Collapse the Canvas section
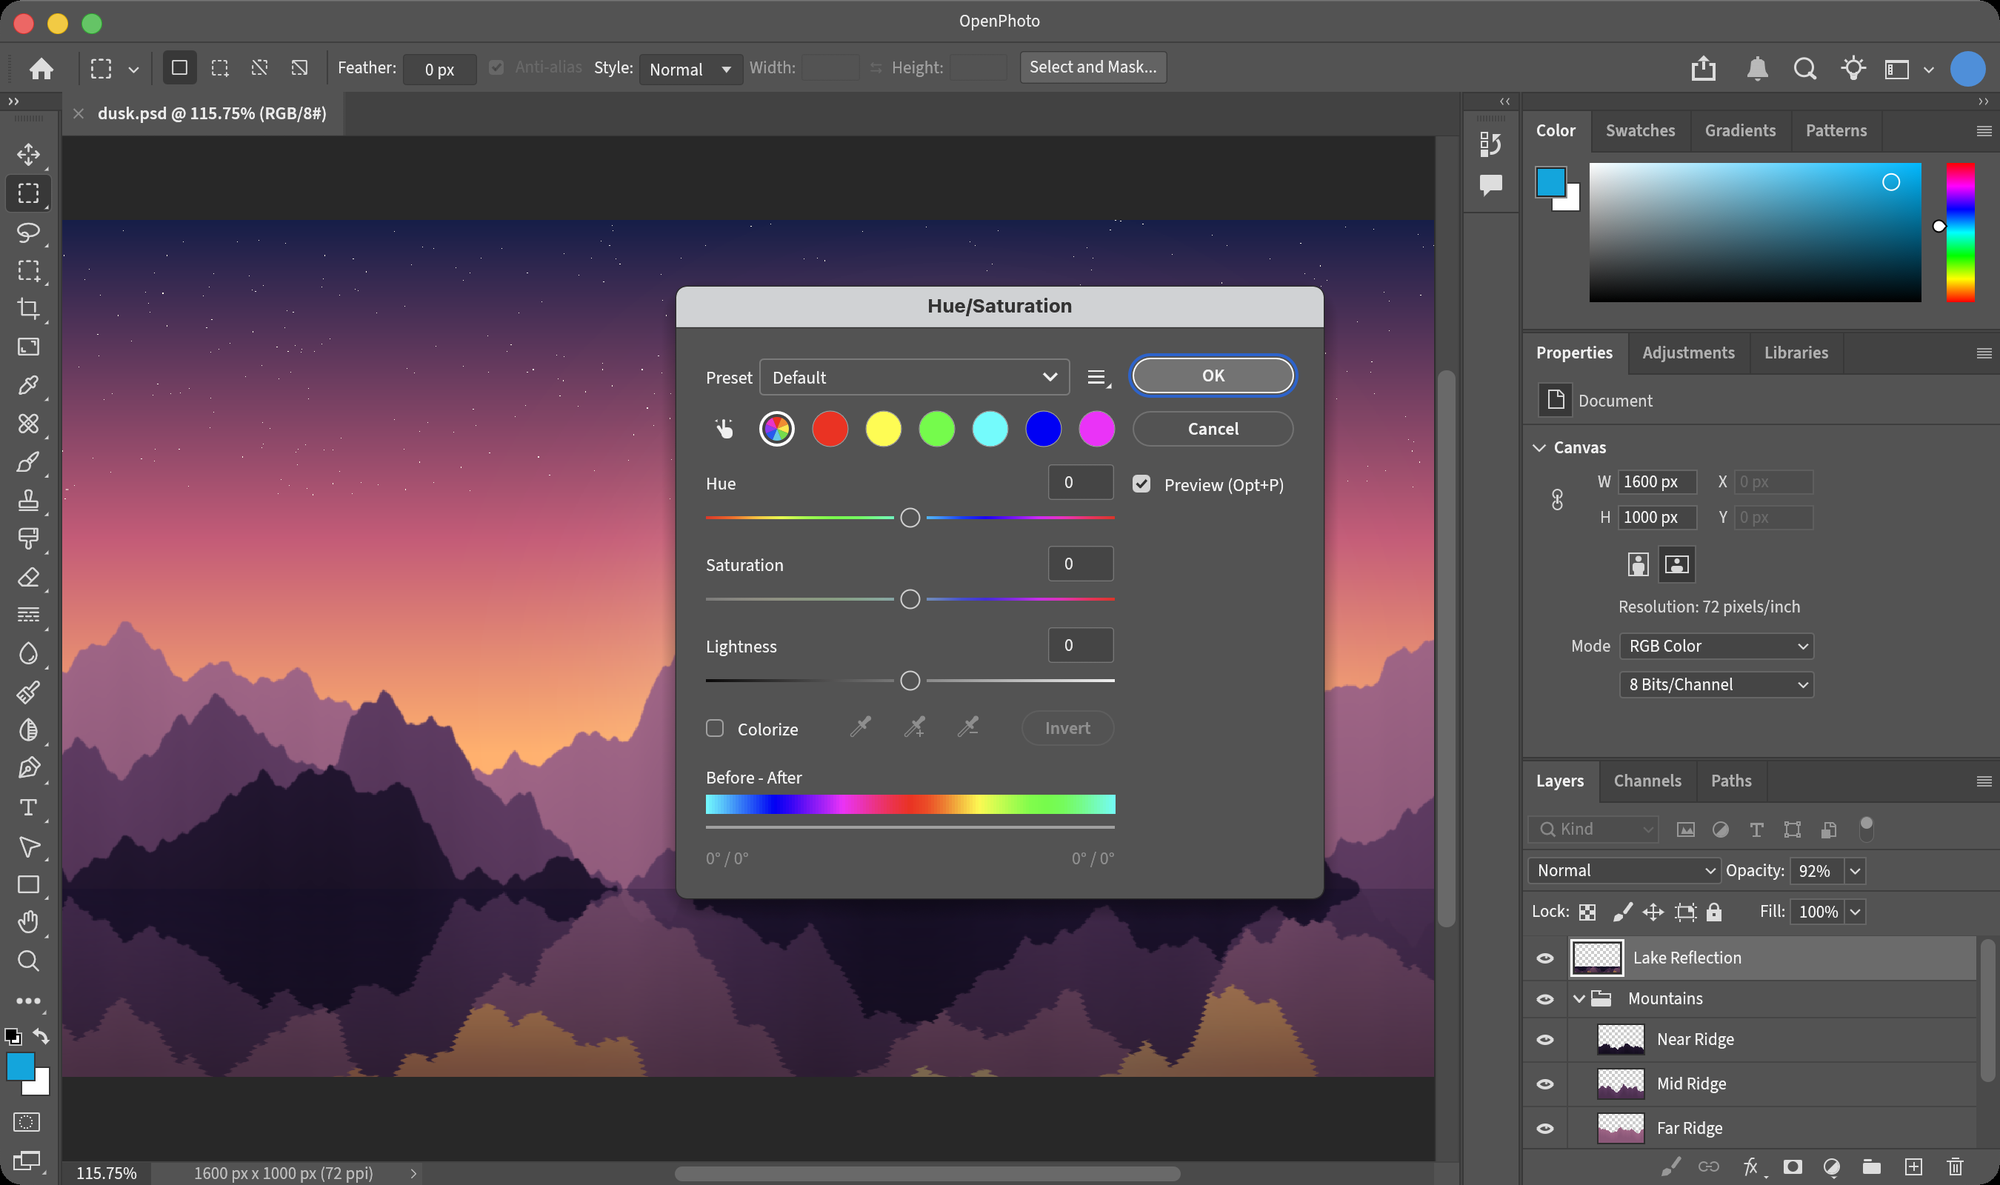The width and height of the screenshot is (2000, 1185). [x=1539, y=447]
